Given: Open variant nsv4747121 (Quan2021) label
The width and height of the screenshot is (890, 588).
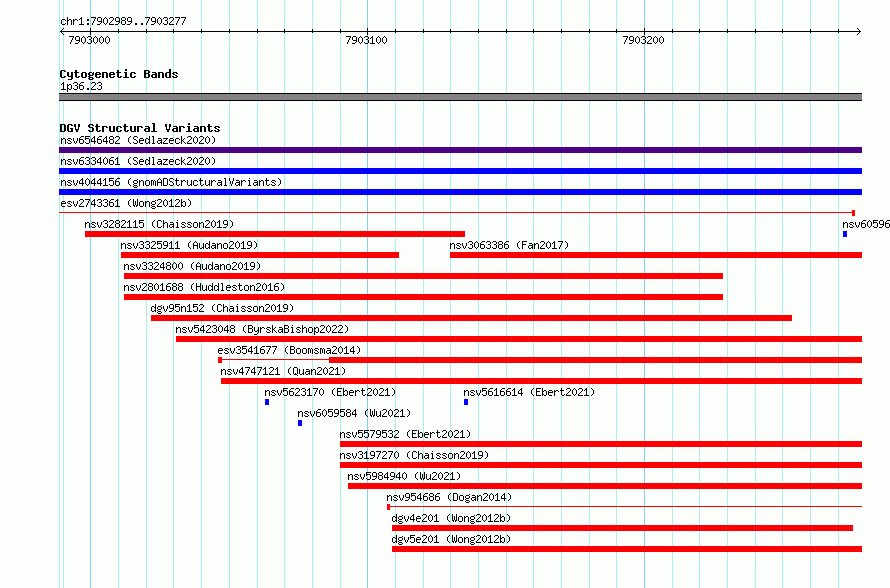Looking at the screenshot, I should click(x=283, y=371).
